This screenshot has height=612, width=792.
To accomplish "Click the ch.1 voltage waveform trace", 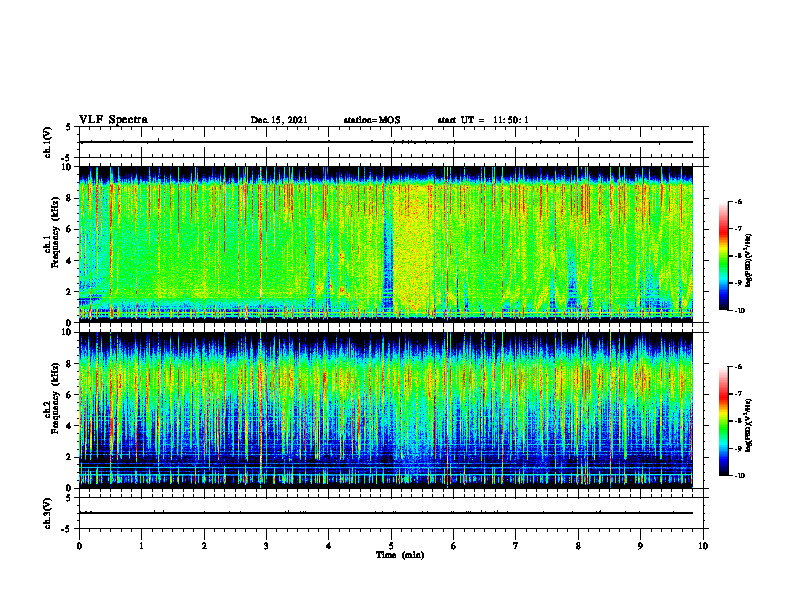I will click(386, 142).
